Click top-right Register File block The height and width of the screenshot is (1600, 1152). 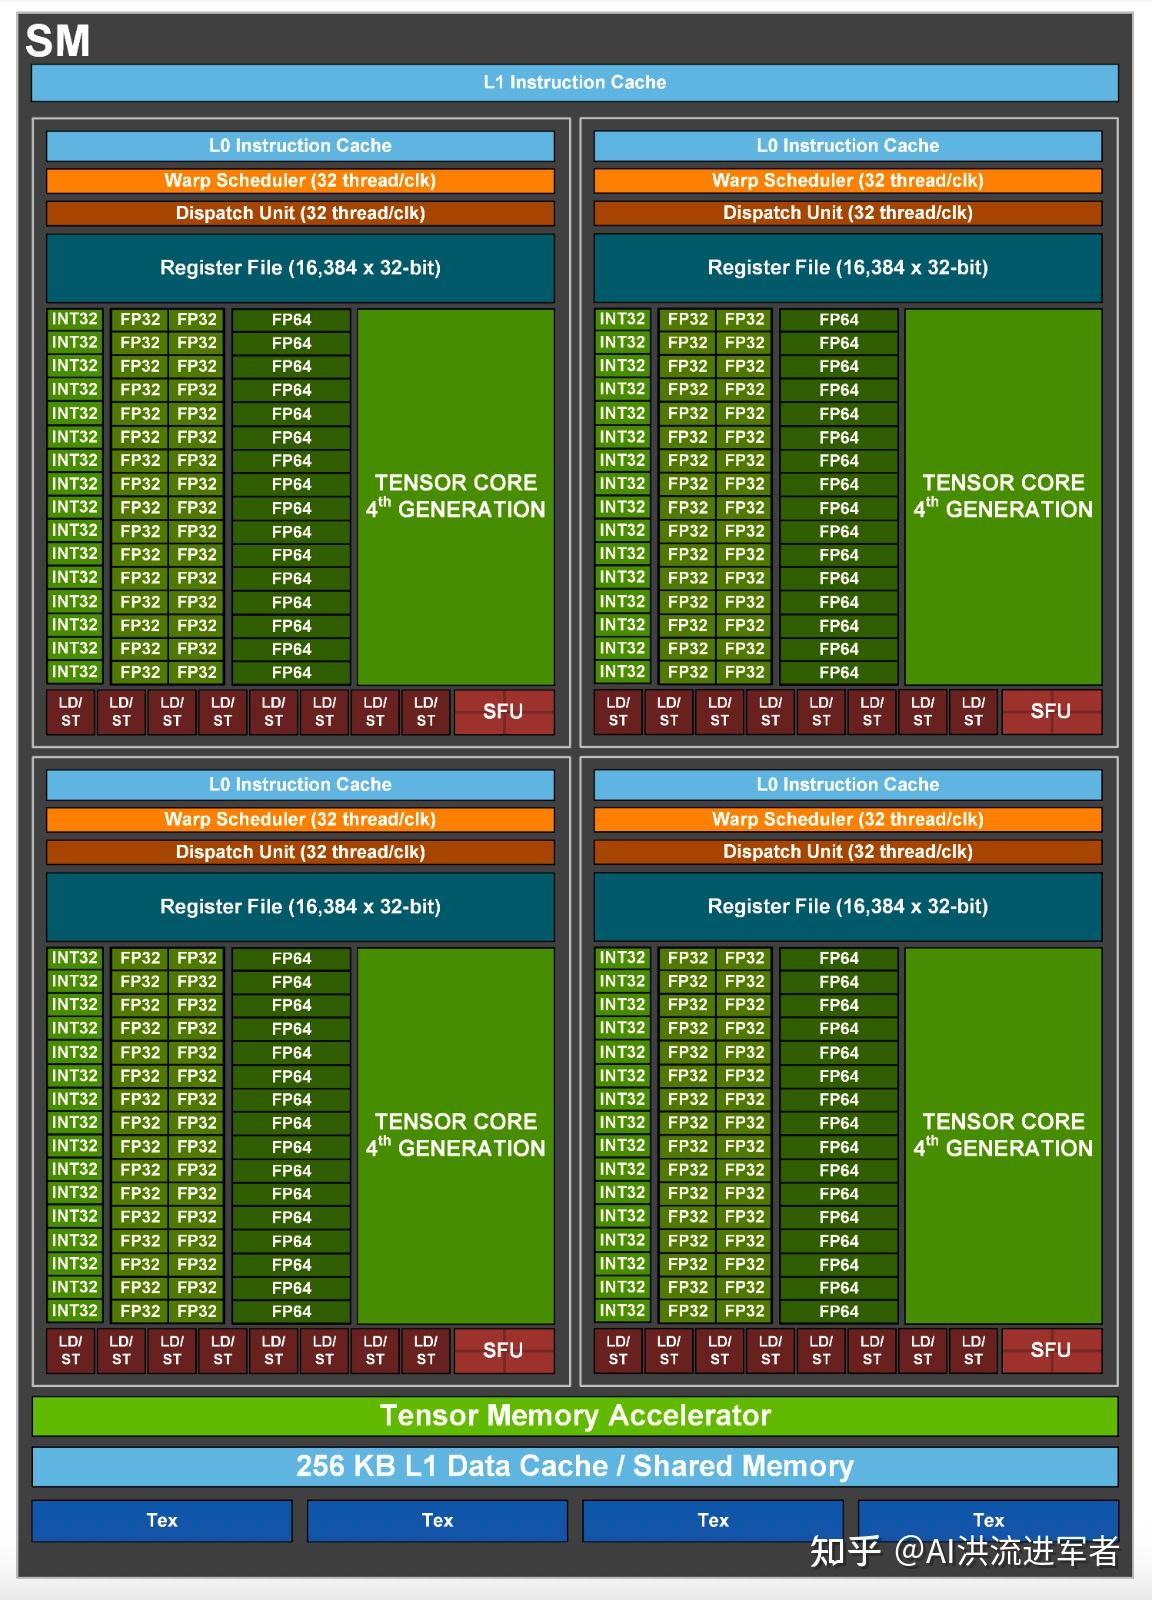click(x=848, y=268)
